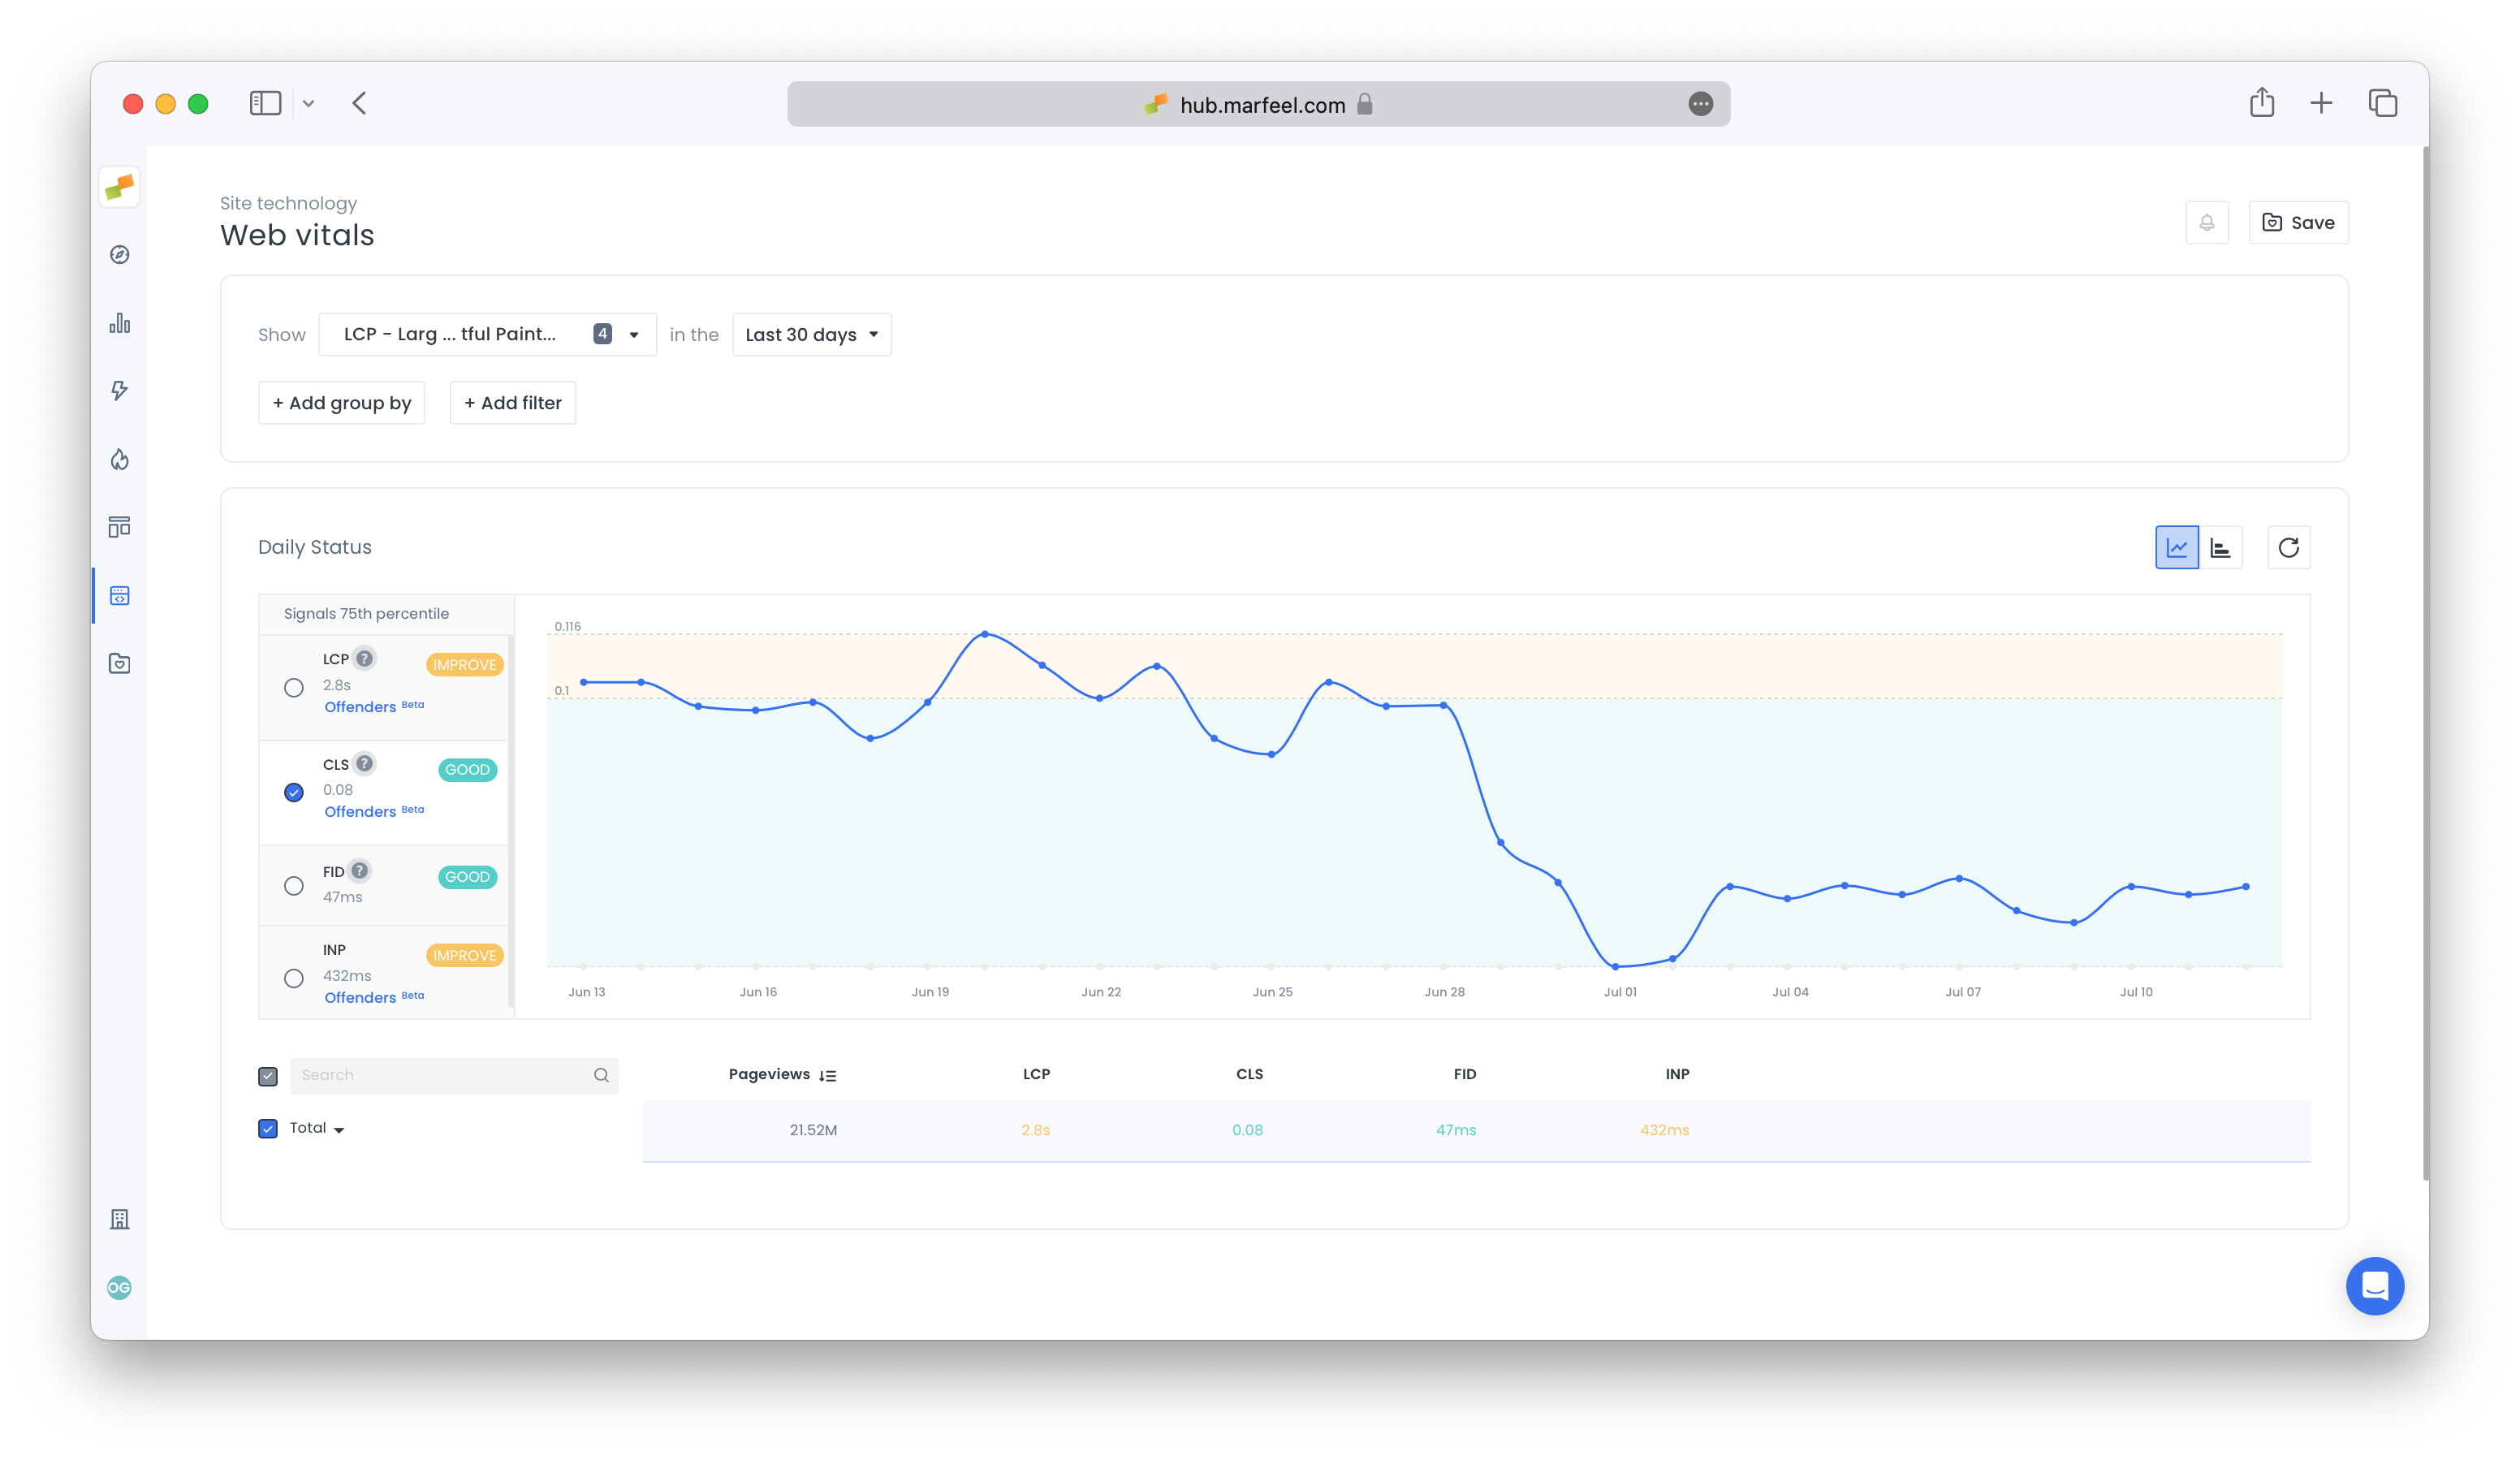Refresh the Daily Status chart
The height and width of the screenshot is (1460, 2520).
click(x=2289, y=547)
